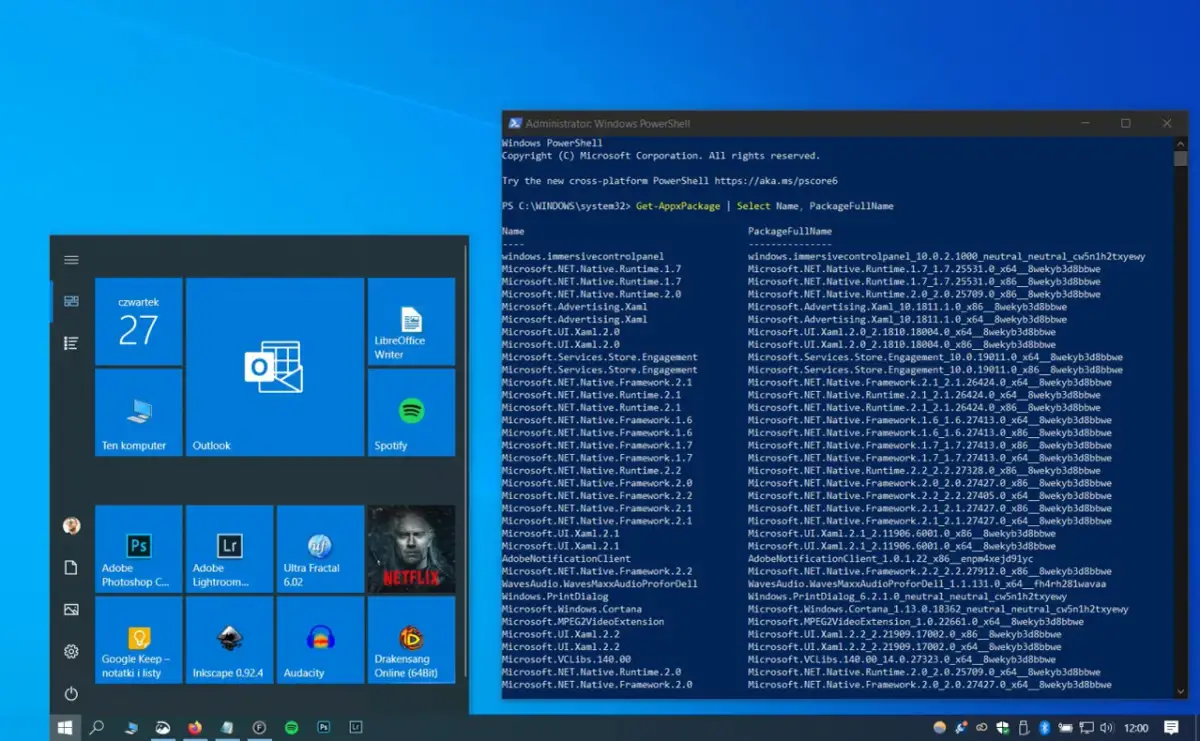Screen dimensions: 1200x741
Task: Open Lightroom via the Lr taskbar icon
Action: tap(355, 727)
